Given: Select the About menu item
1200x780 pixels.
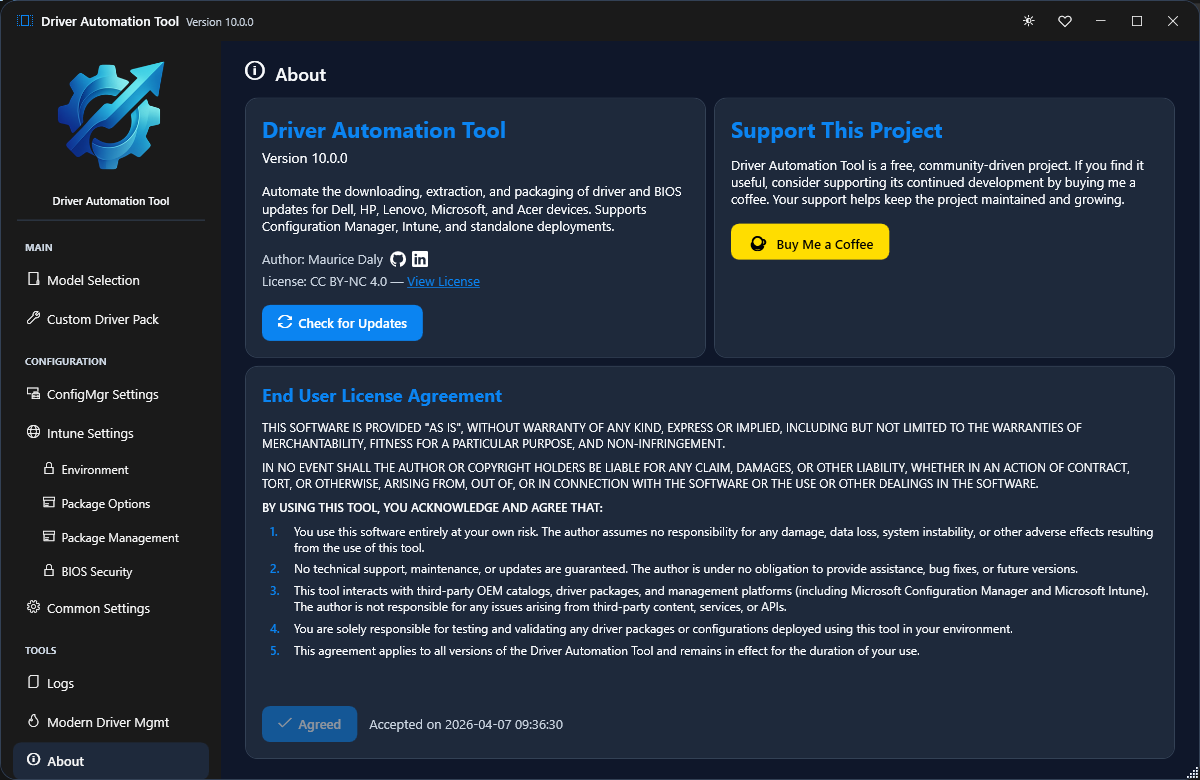Looking at the screenshot, I should [111, 761].
